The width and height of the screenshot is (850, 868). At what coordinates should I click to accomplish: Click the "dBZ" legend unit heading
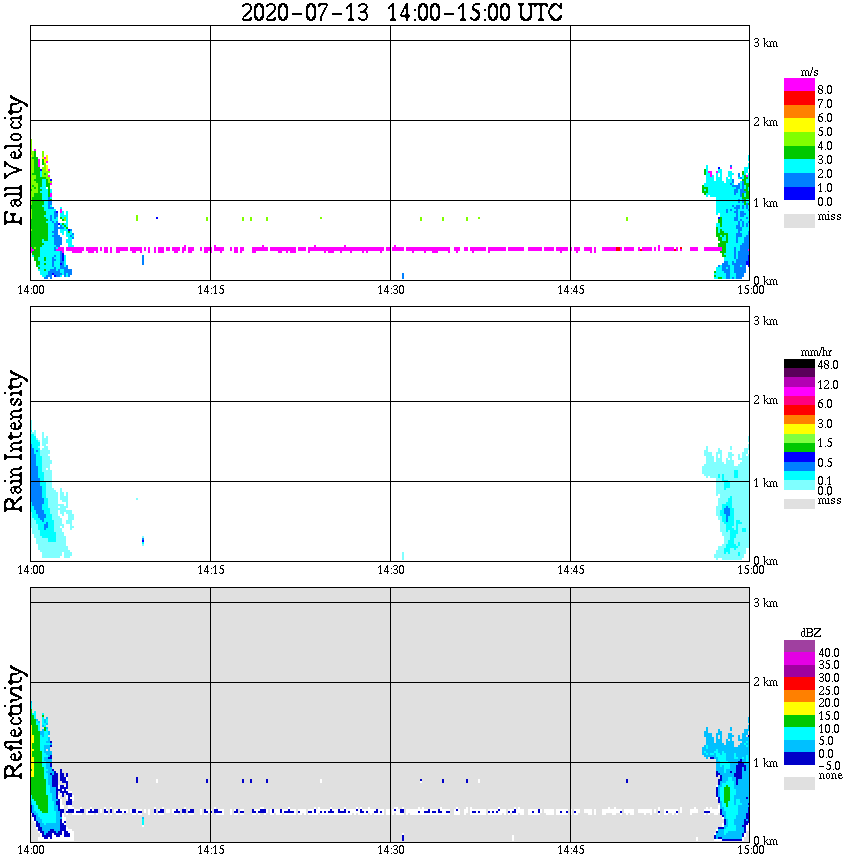(811, 633)
